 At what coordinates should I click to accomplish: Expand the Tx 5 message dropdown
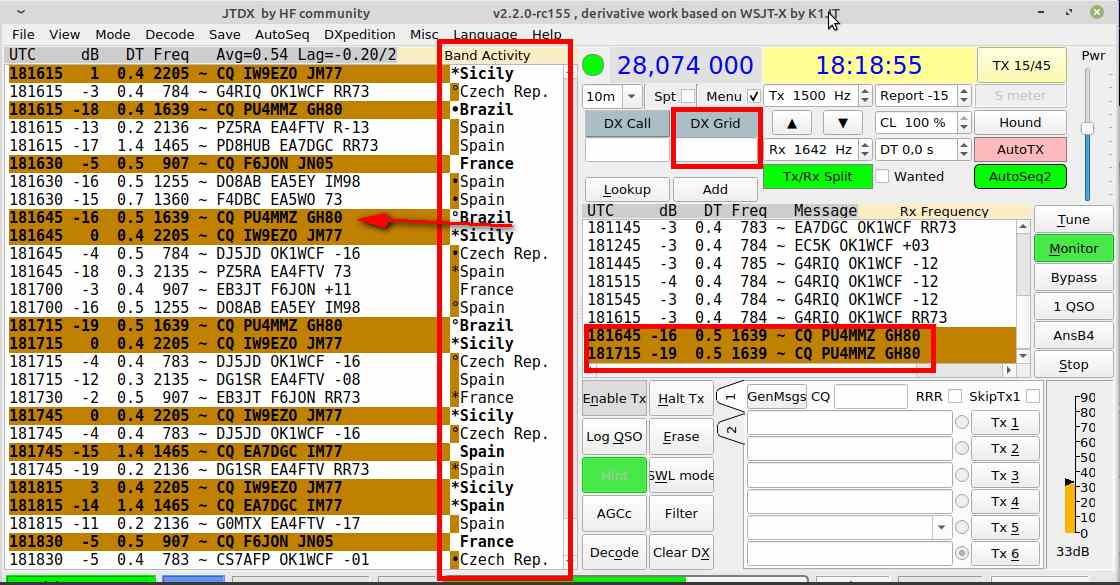[940, 527]
